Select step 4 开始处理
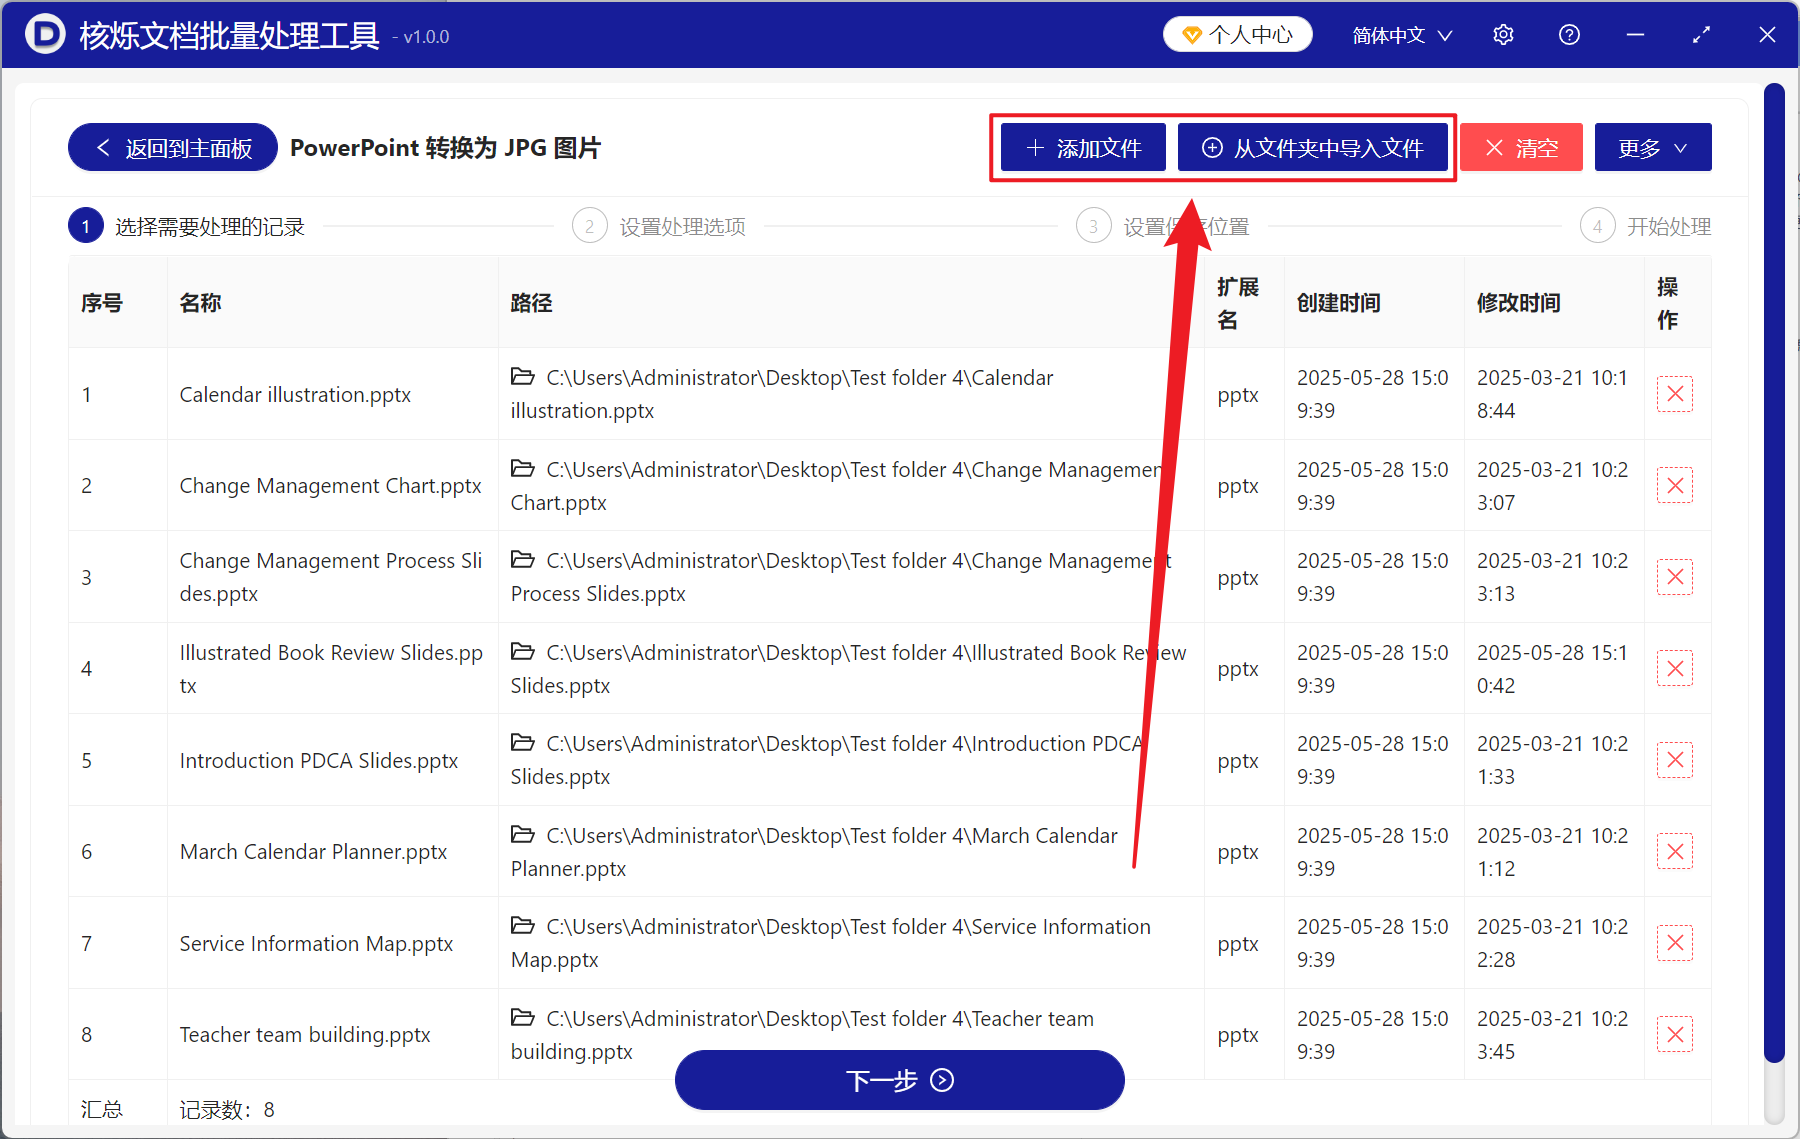The image size is (1800, 1139). coord(1646,227)
